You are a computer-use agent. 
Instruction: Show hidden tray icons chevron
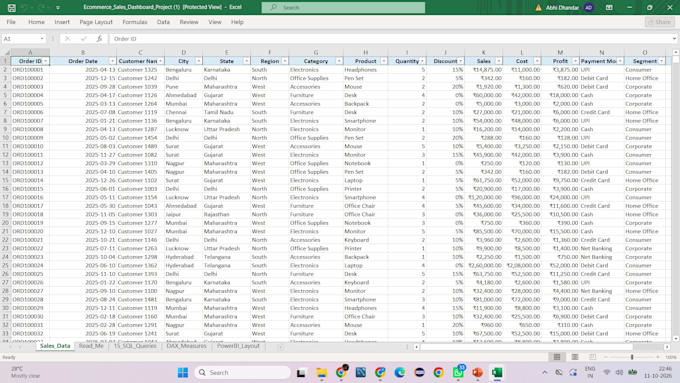click(544, 372)
